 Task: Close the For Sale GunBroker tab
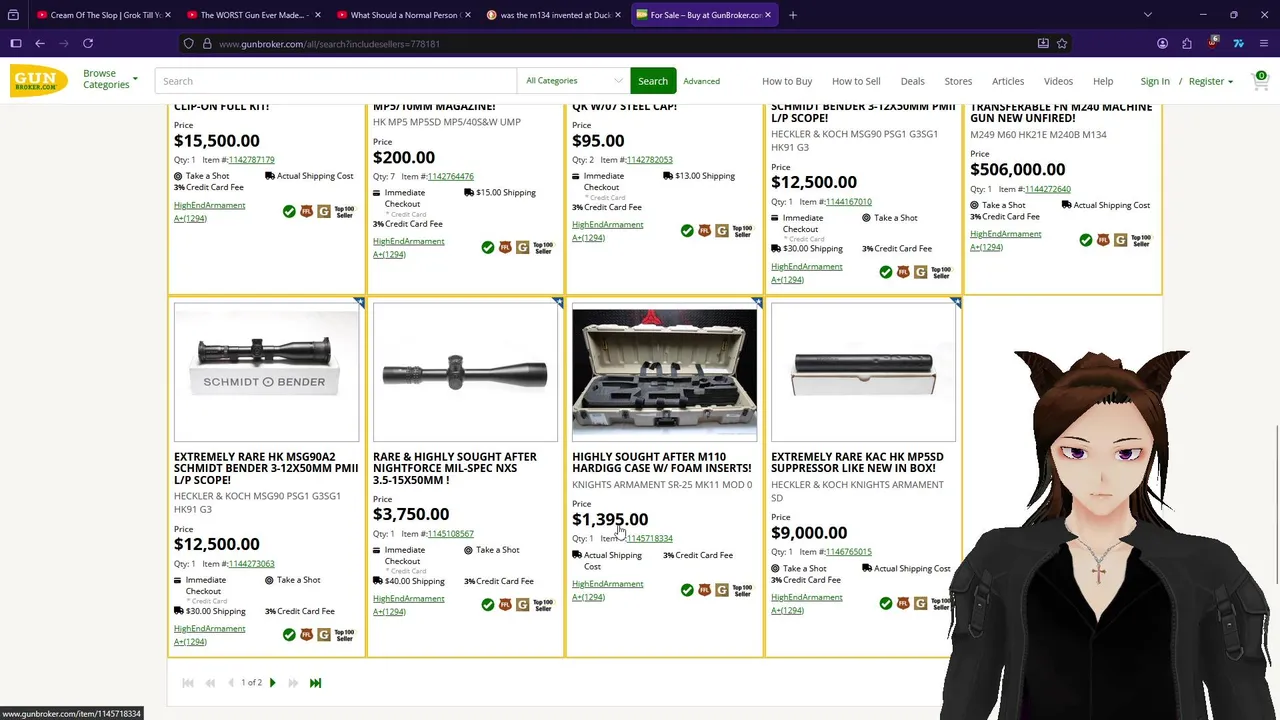(768, 15)
